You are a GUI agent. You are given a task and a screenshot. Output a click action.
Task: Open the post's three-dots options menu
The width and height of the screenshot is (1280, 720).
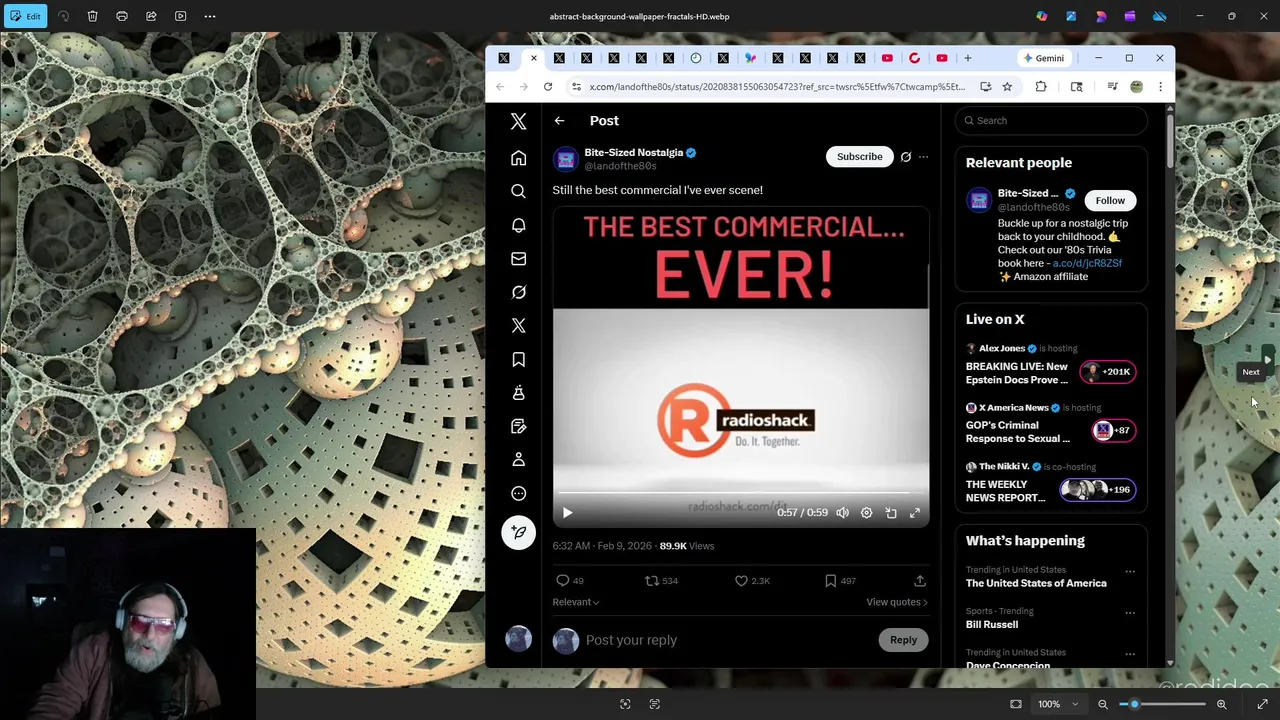923,157
